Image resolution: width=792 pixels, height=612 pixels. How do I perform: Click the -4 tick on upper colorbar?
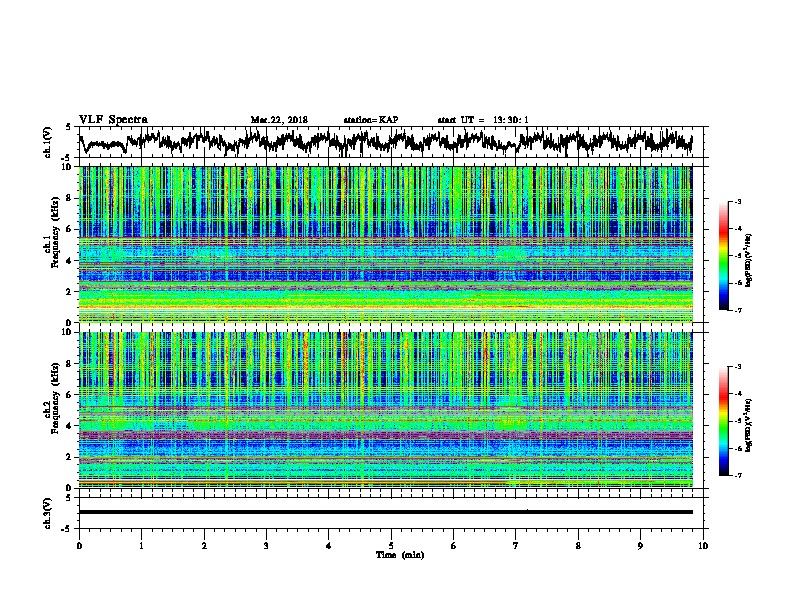[x=737, y=229]
